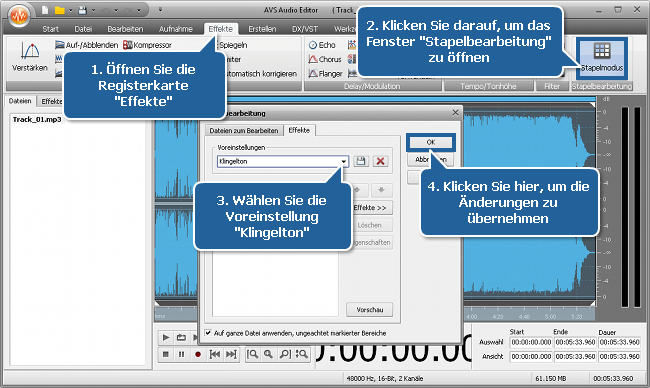Click the Vorschau button

click(369, 310)
